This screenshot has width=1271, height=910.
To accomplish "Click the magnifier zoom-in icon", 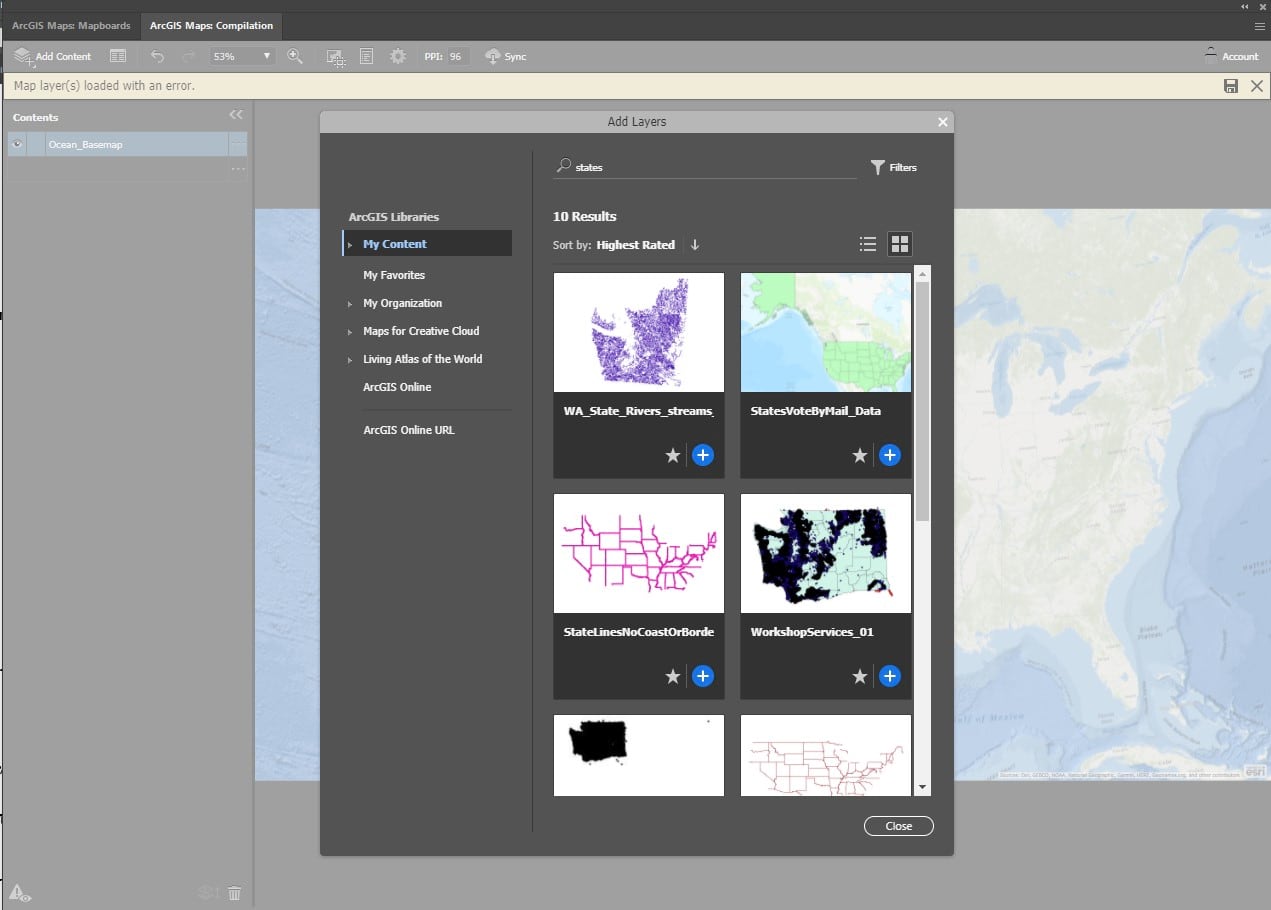I will pos(295,56).
